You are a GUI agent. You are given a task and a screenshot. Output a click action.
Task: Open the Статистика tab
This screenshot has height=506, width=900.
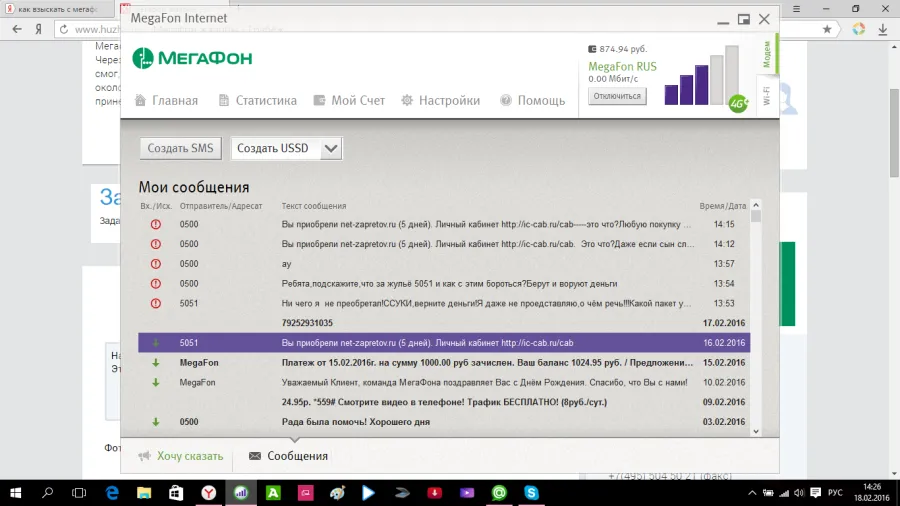pyautogui.click(x=258, y=100)
